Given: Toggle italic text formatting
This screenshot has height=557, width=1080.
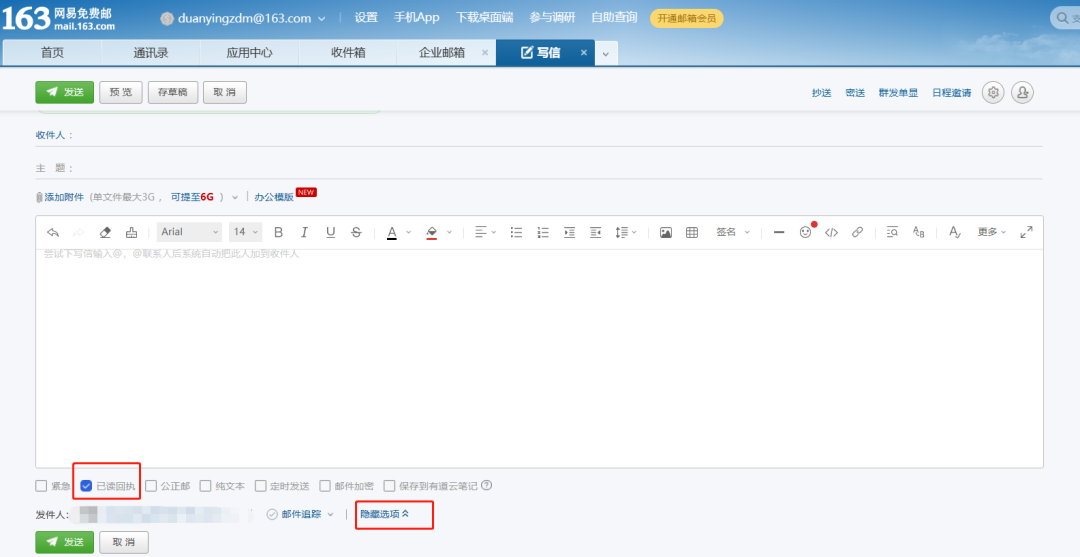Looking at the screenshot, I should coord(304,232).
